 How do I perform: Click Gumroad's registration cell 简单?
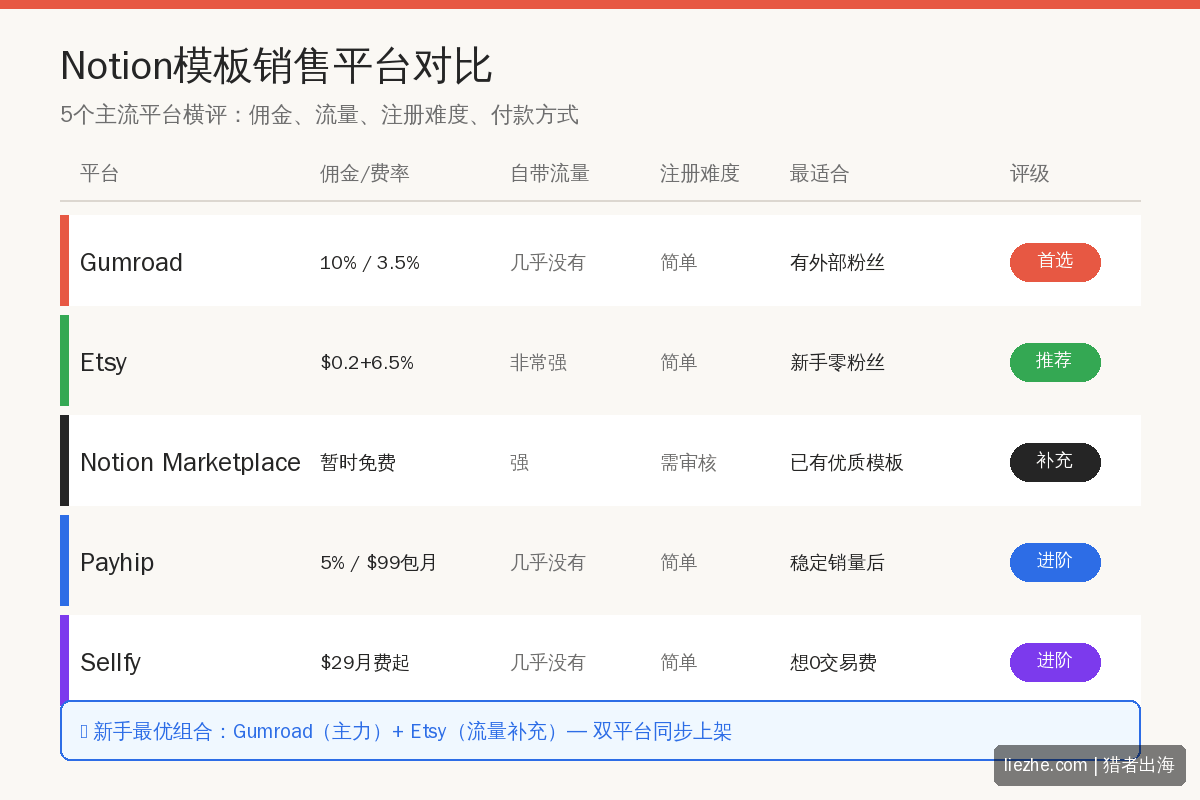click(x=678, y=263)
